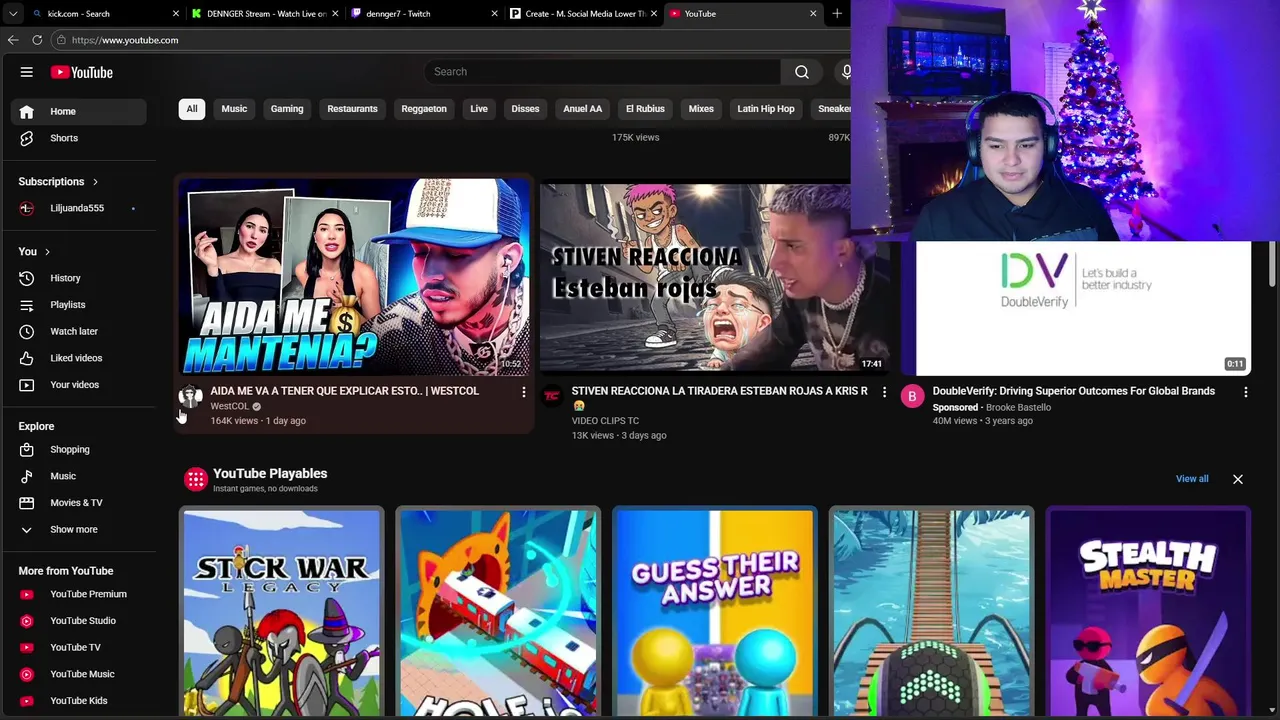Select the Gaming filter chip
The image size is (1280, 720).
coord(287,109)
